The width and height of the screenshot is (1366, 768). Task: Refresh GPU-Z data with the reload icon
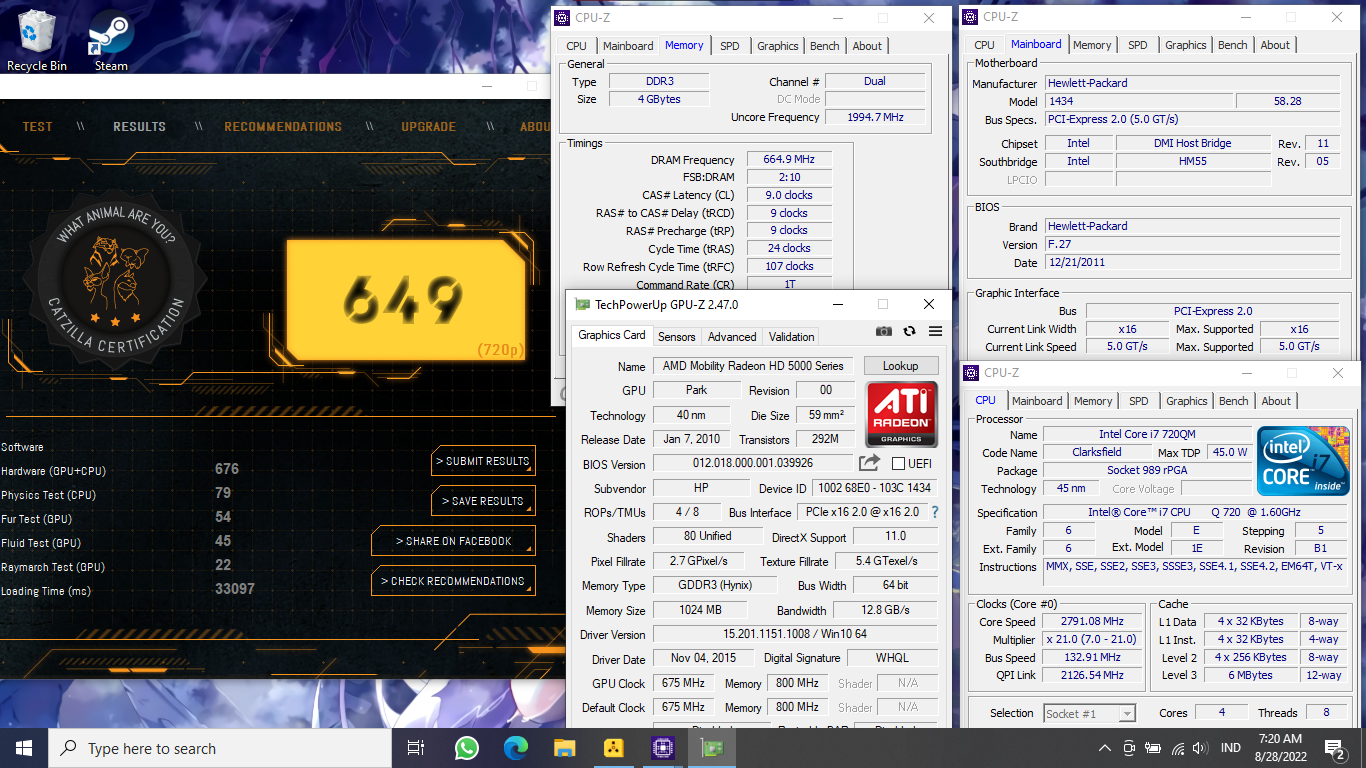pos(909,331)
